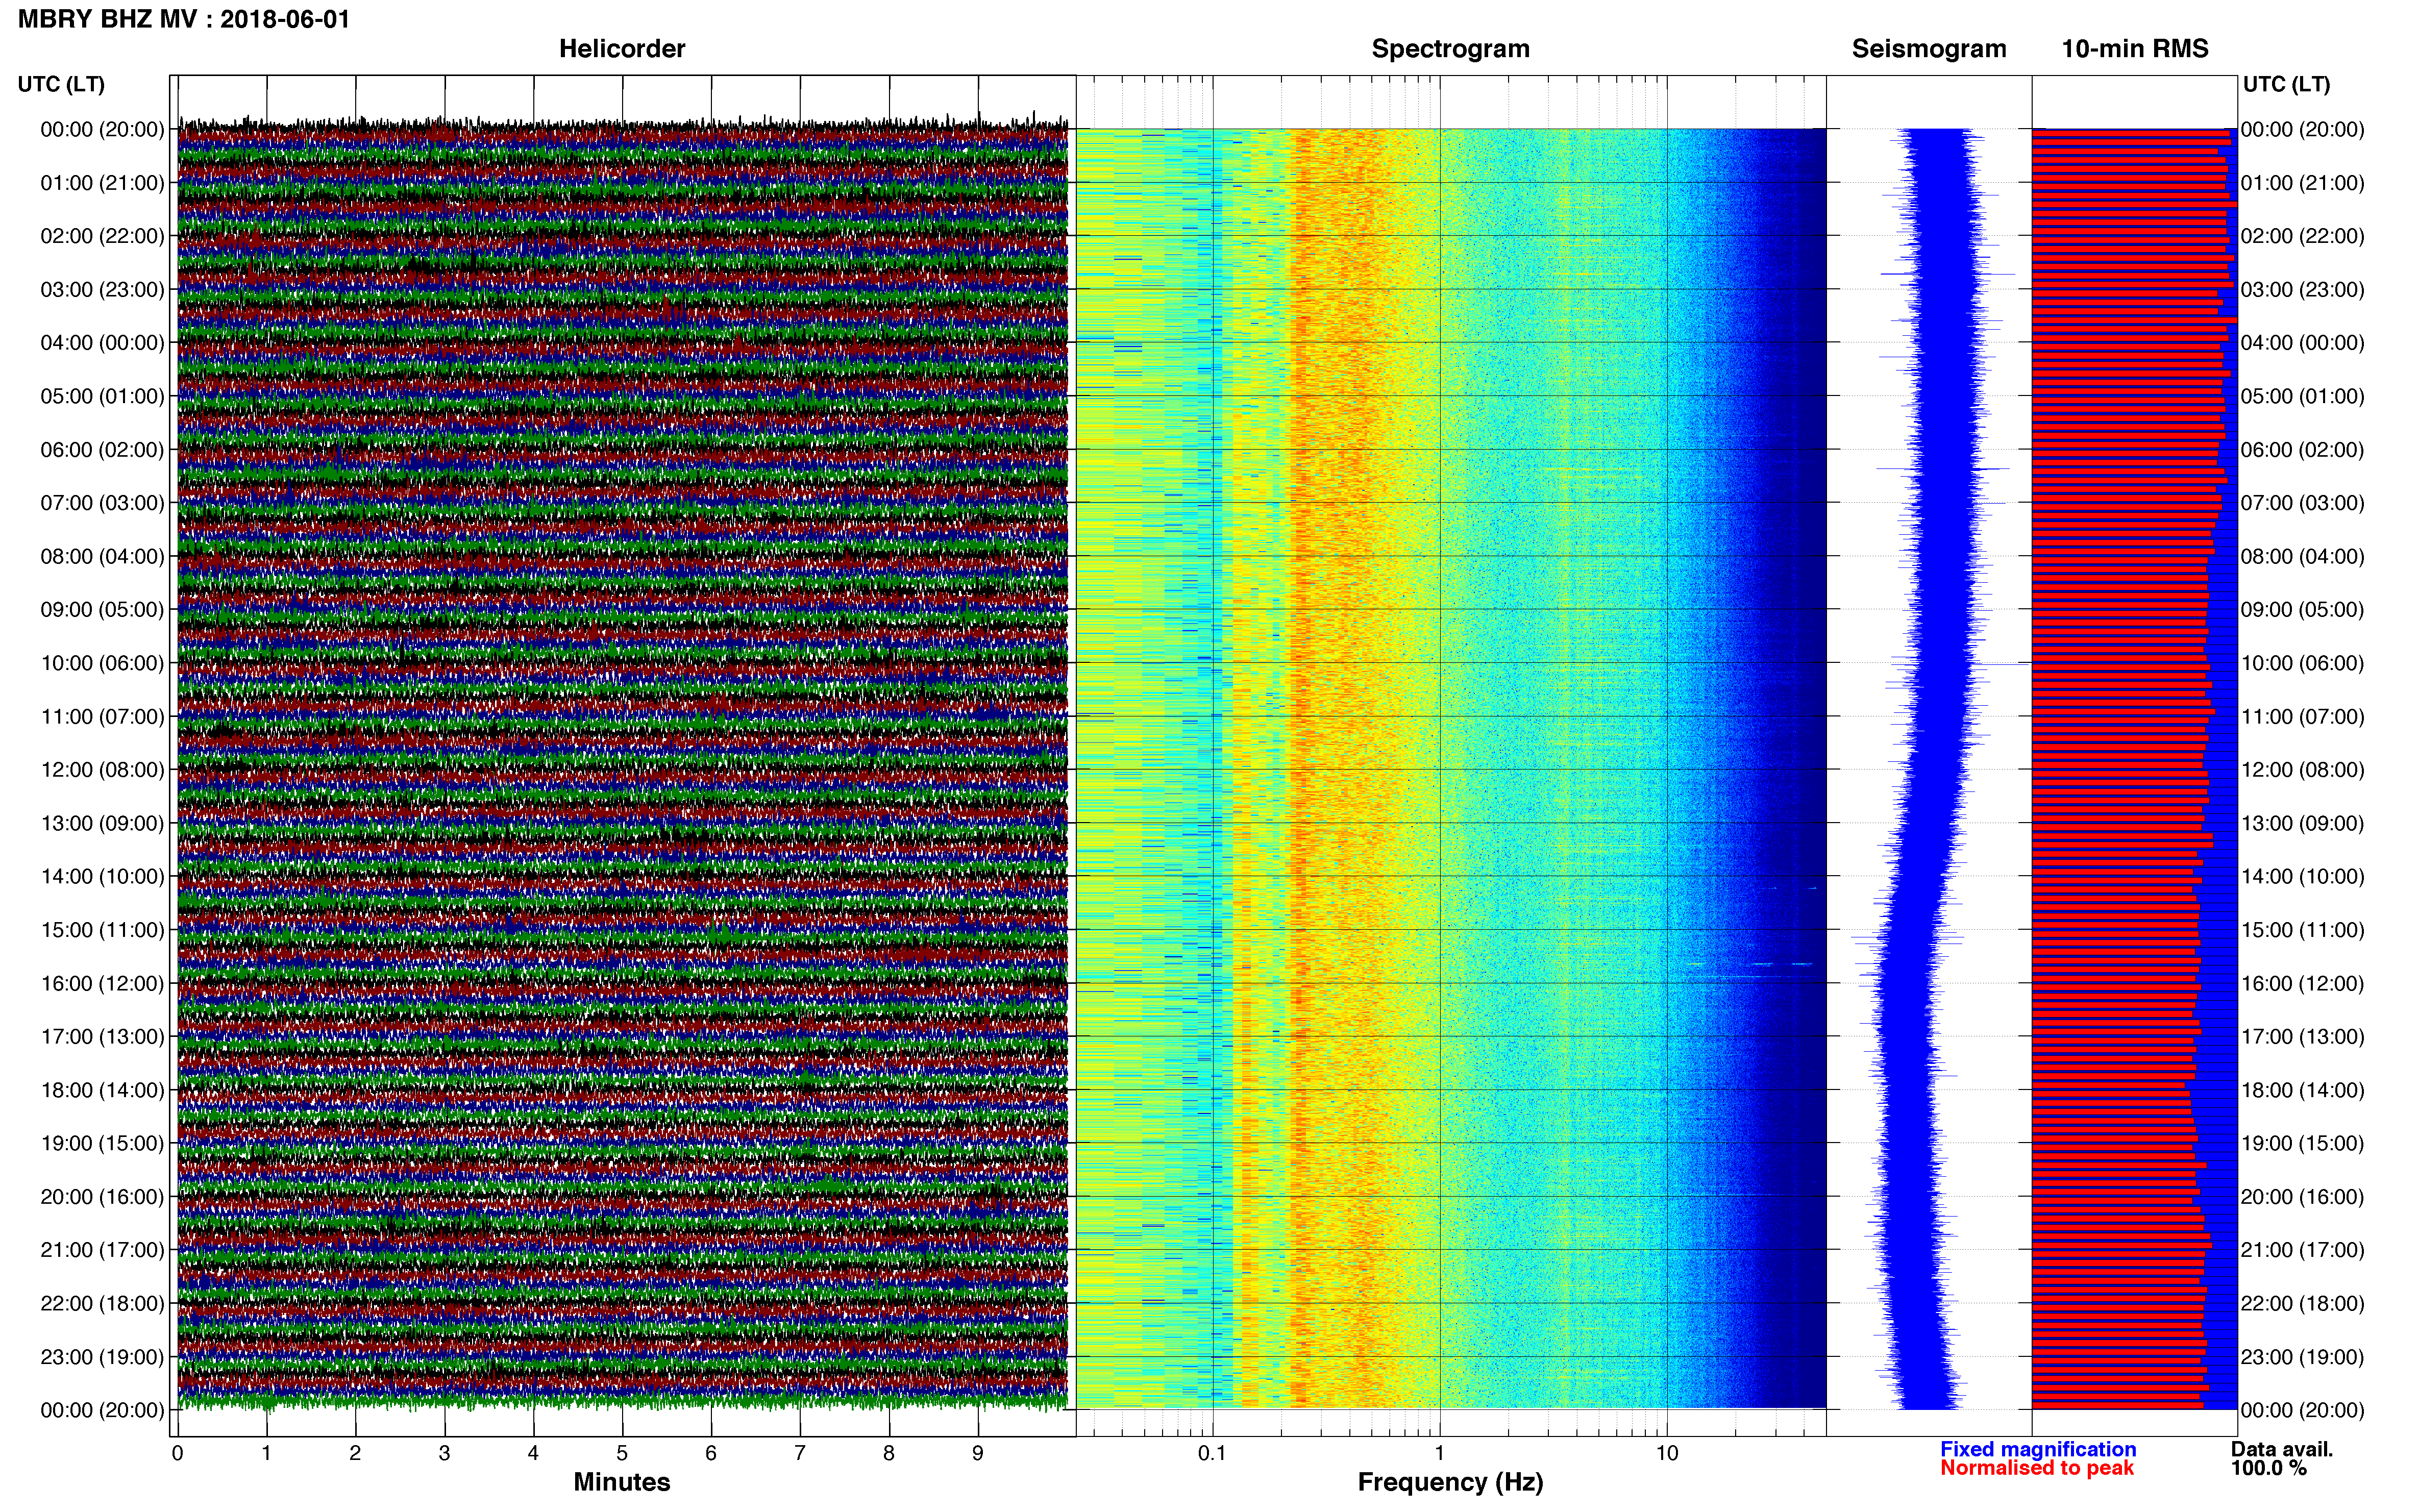Screen dimensions: 2419x1512
Task: Click the '5' minutes tick label
Action: click(622, 1453)
